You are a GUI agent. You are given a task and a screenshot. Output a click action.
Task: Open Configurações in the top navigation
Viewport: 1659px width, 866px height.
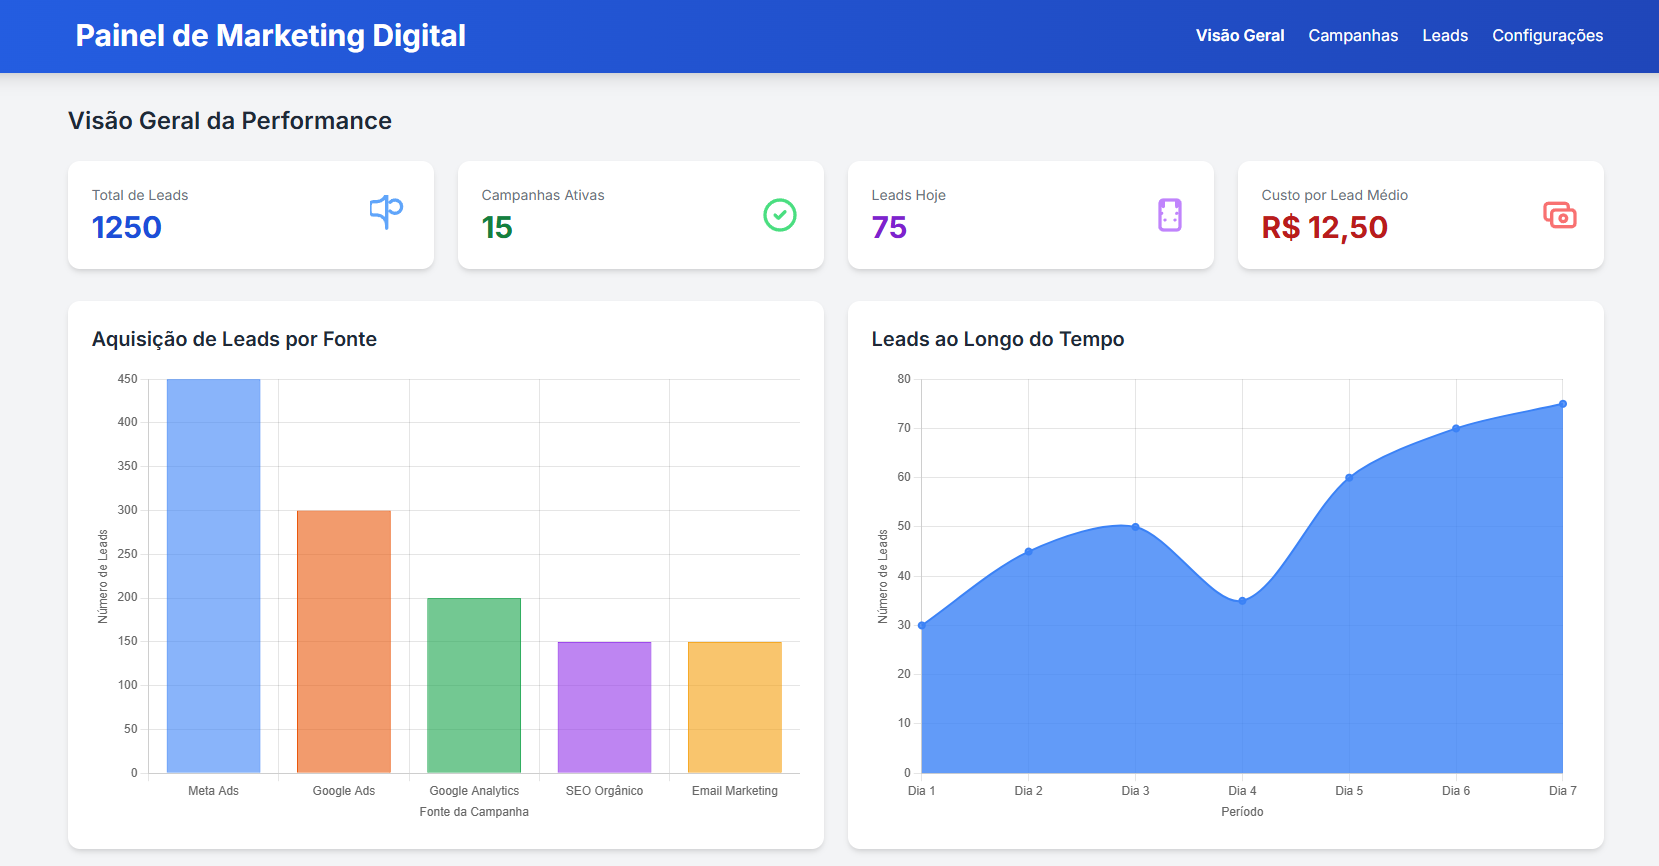click(1547, 36)
